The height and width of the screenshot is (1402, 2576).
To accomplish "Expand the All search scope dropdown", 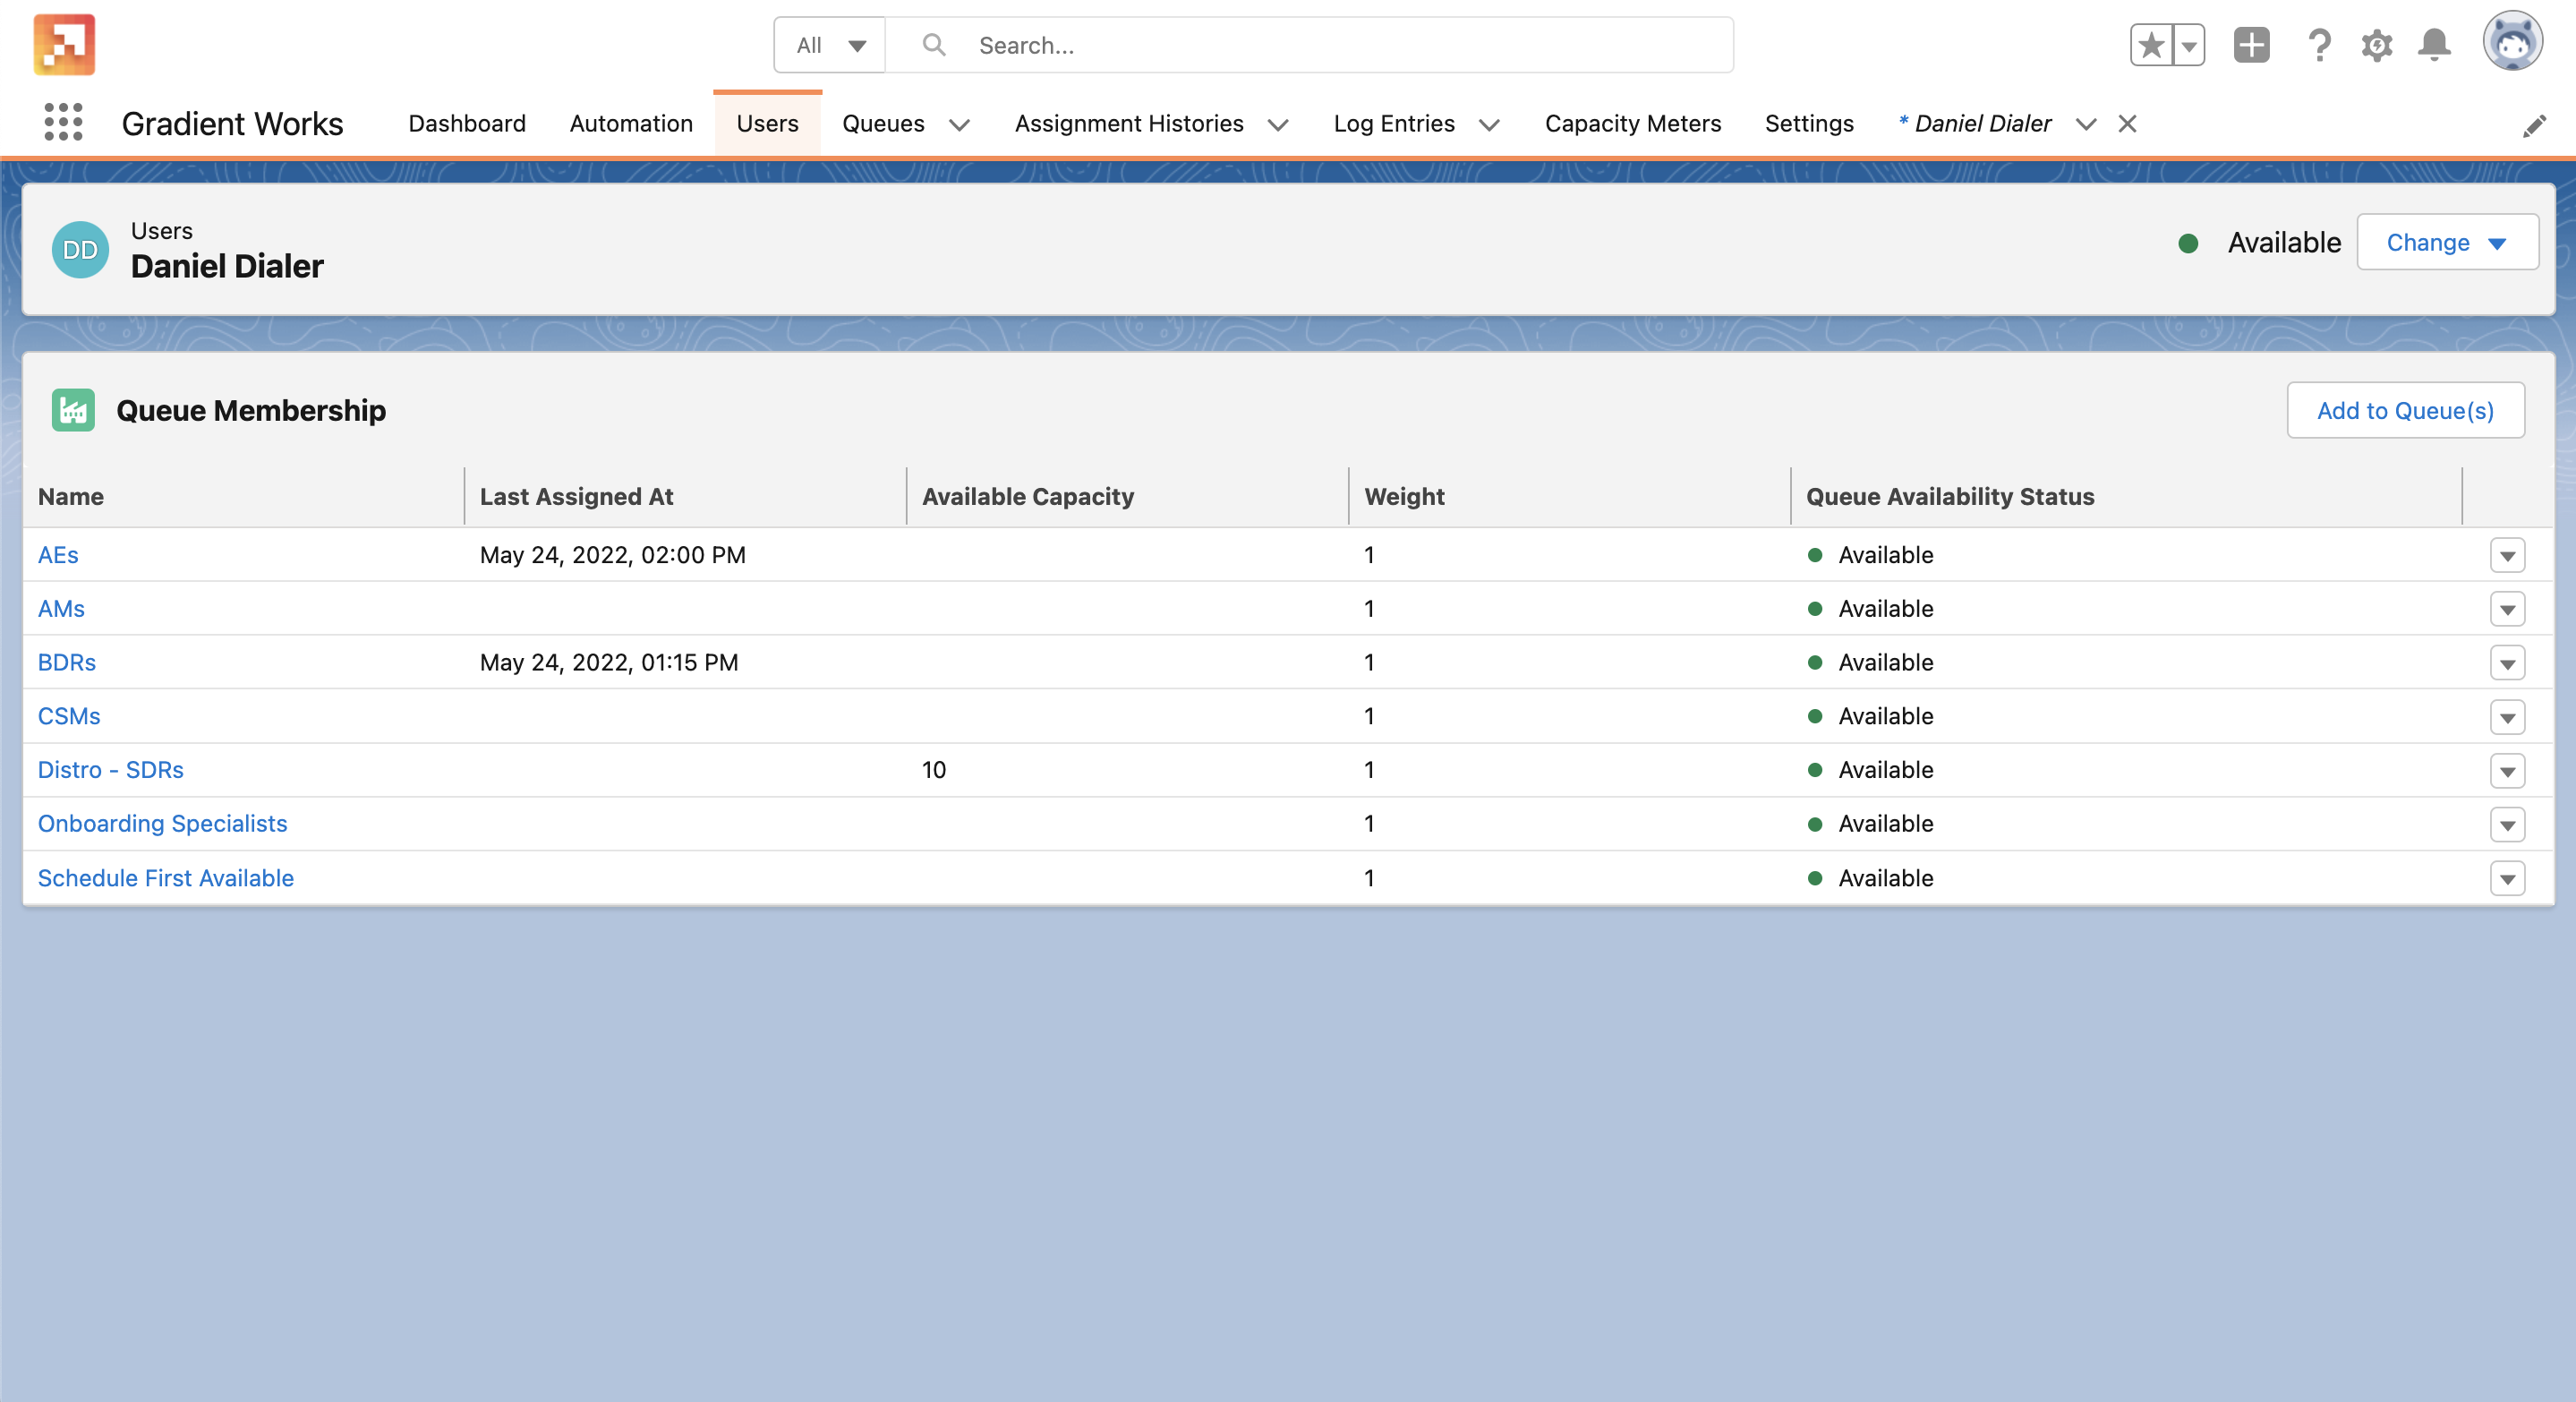I will pos(830,45).
